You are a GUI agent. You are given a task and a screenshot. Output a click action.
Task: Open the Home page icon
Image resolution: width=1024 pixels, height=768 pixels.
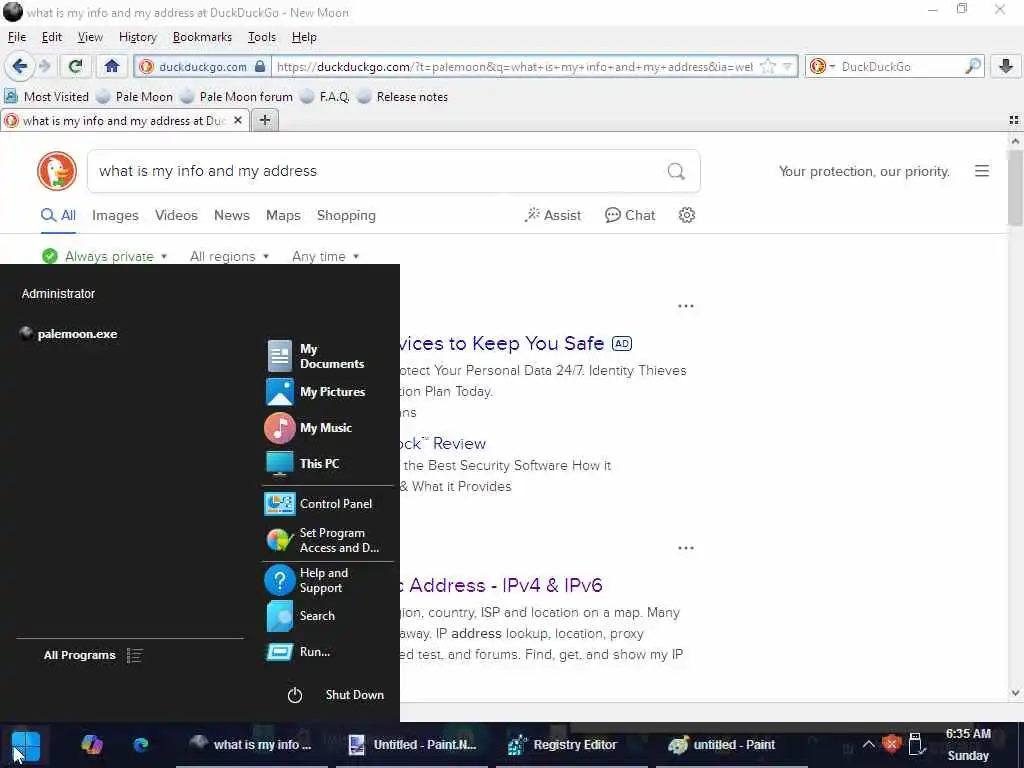click(112, 66)
